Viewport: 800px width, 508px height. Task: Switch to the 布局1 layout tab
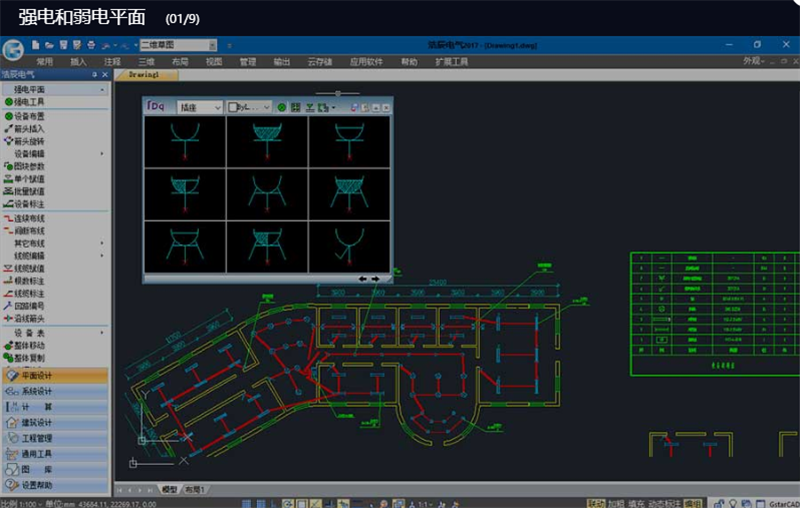(x=195, y=490)
